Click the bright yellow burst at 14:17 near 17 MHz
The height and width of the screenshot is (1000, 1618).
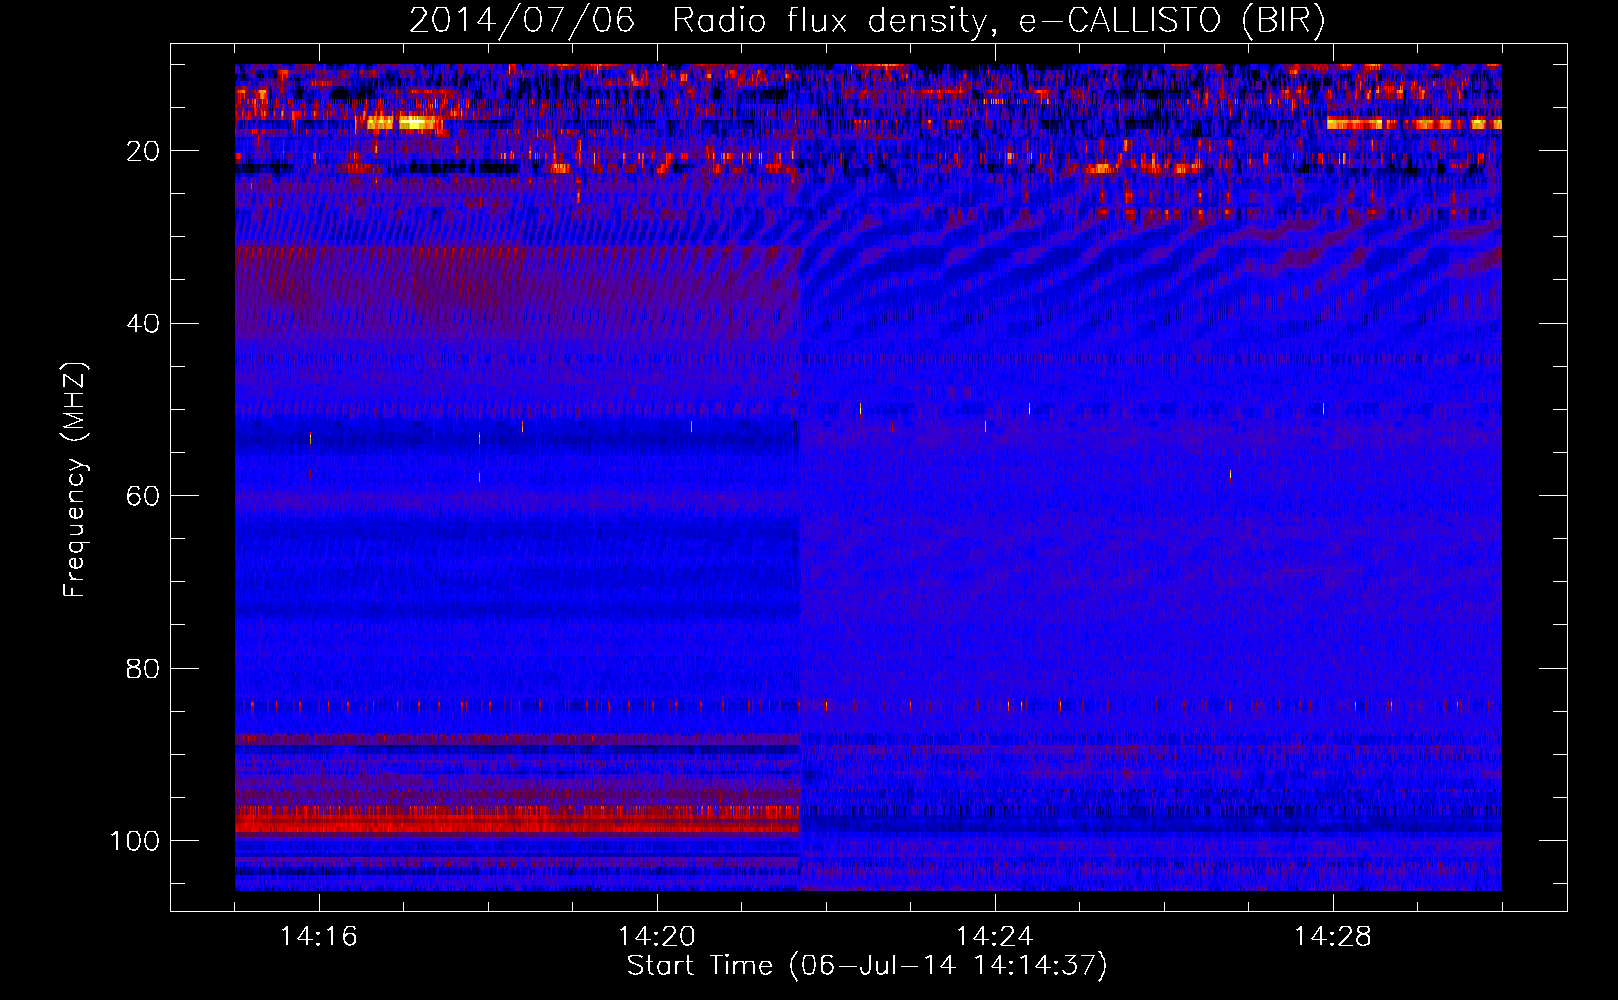click(403, 123)
